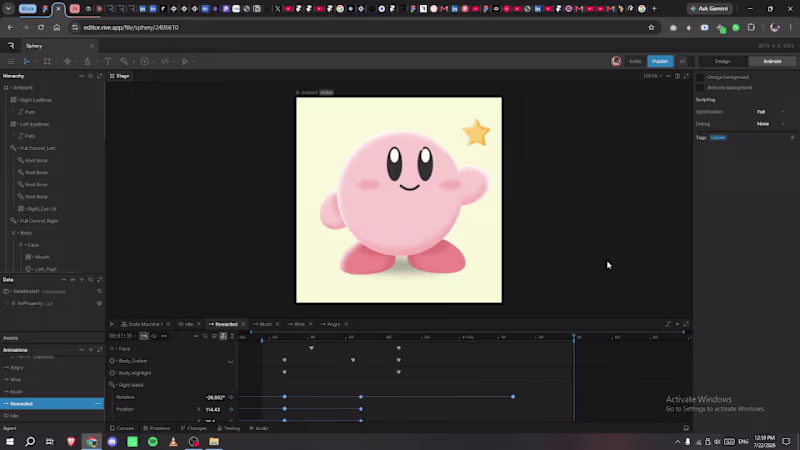Open Chrome tab groups dropdown arrow
The height and width of the screenshot is (450, 800).
(8, 9)
